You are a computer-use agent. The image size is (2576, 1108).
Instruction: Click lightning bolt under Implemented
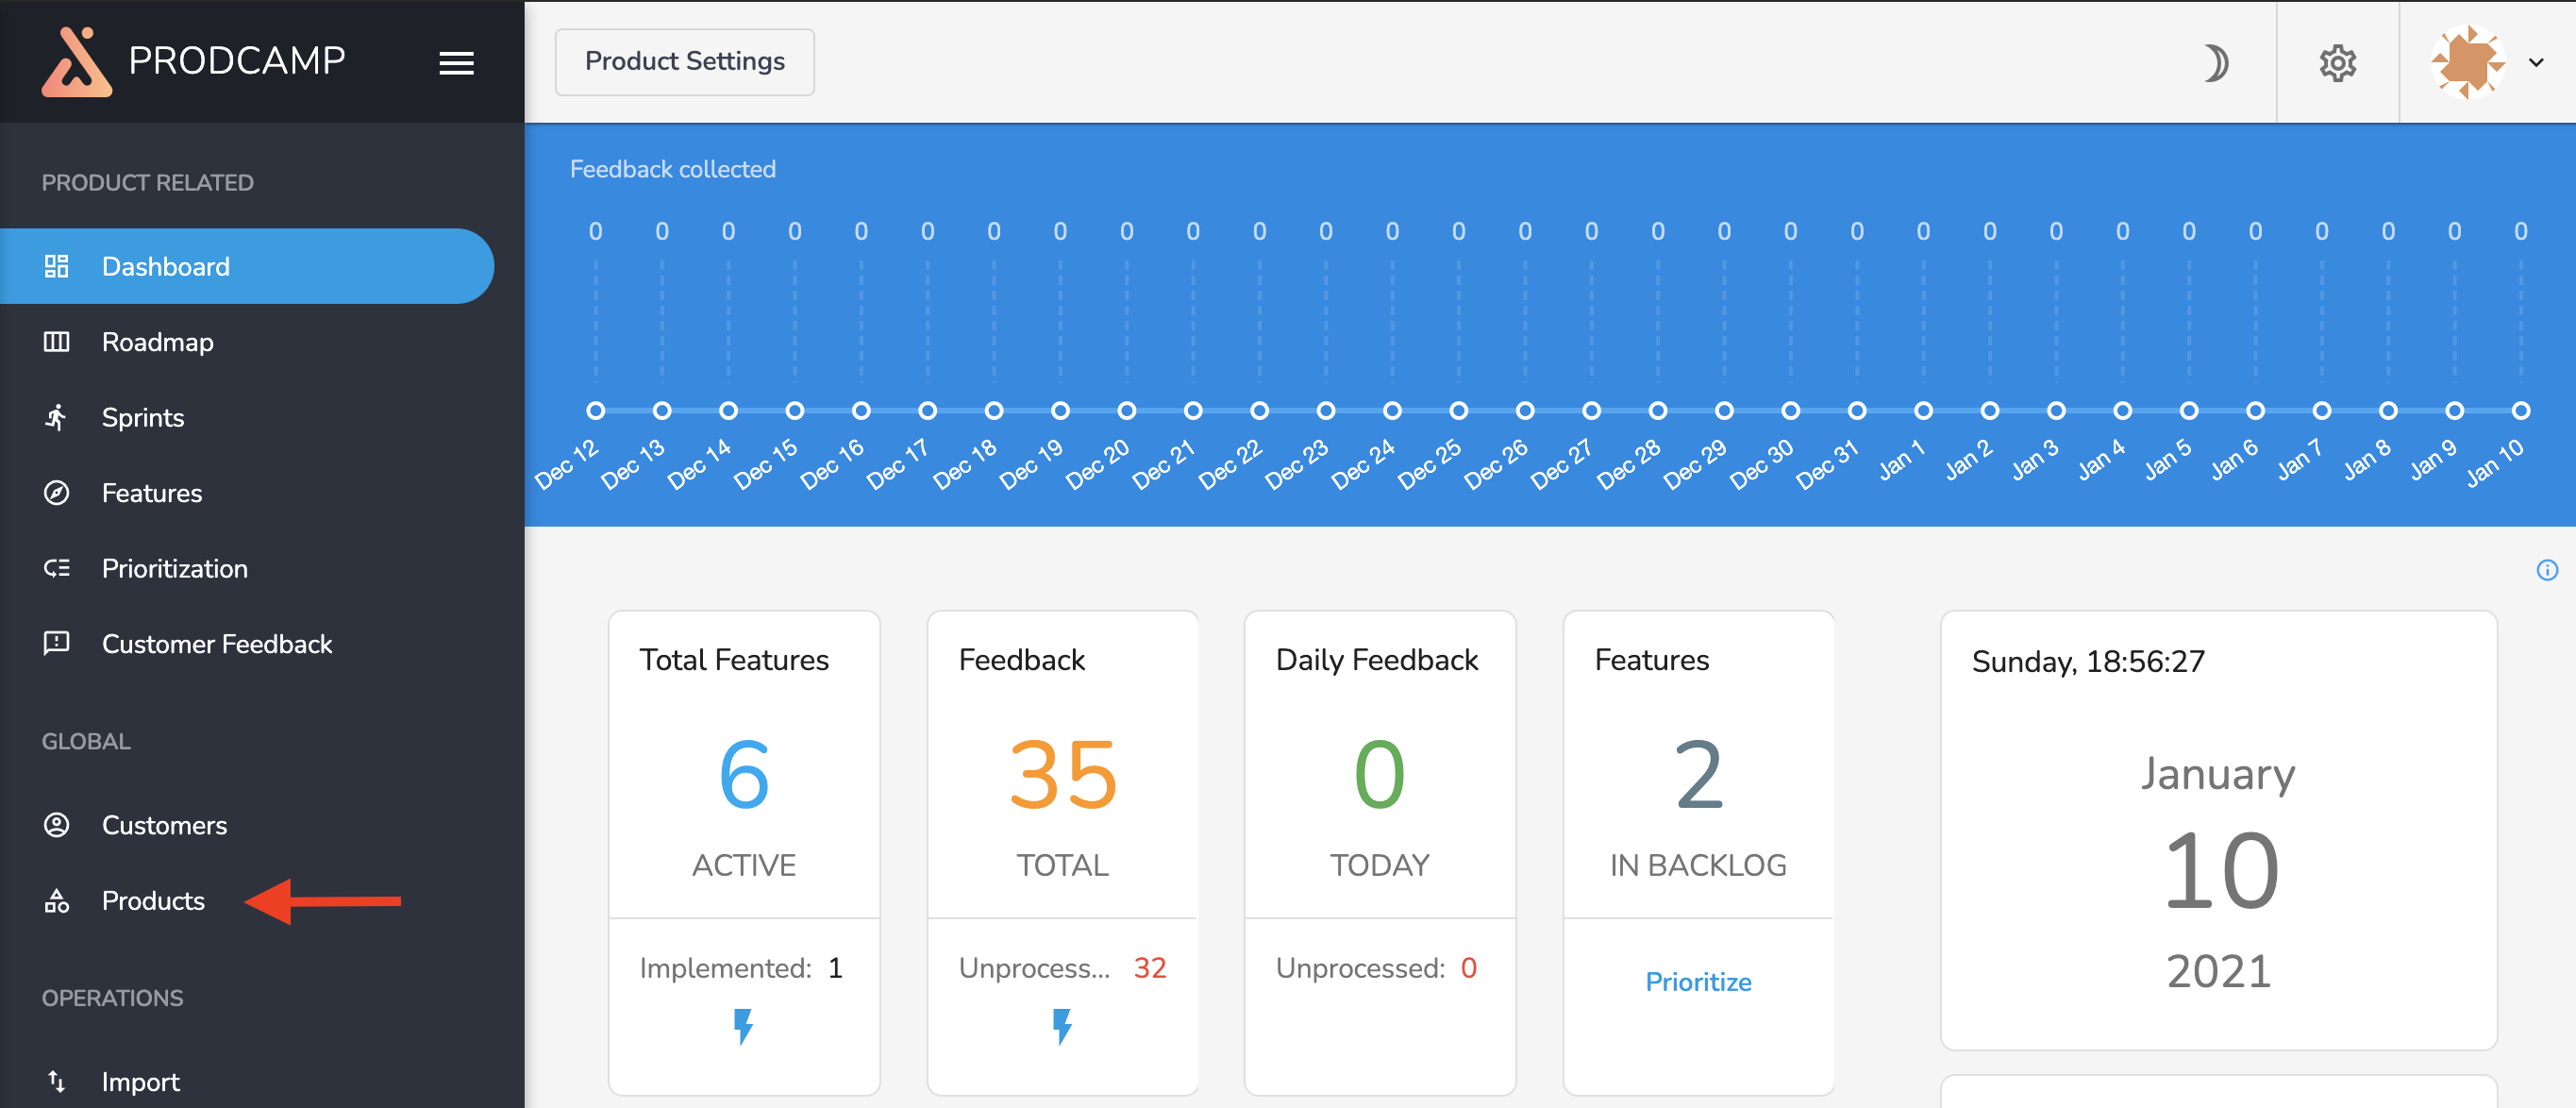pyautogui.click(x=743, y=1026)
